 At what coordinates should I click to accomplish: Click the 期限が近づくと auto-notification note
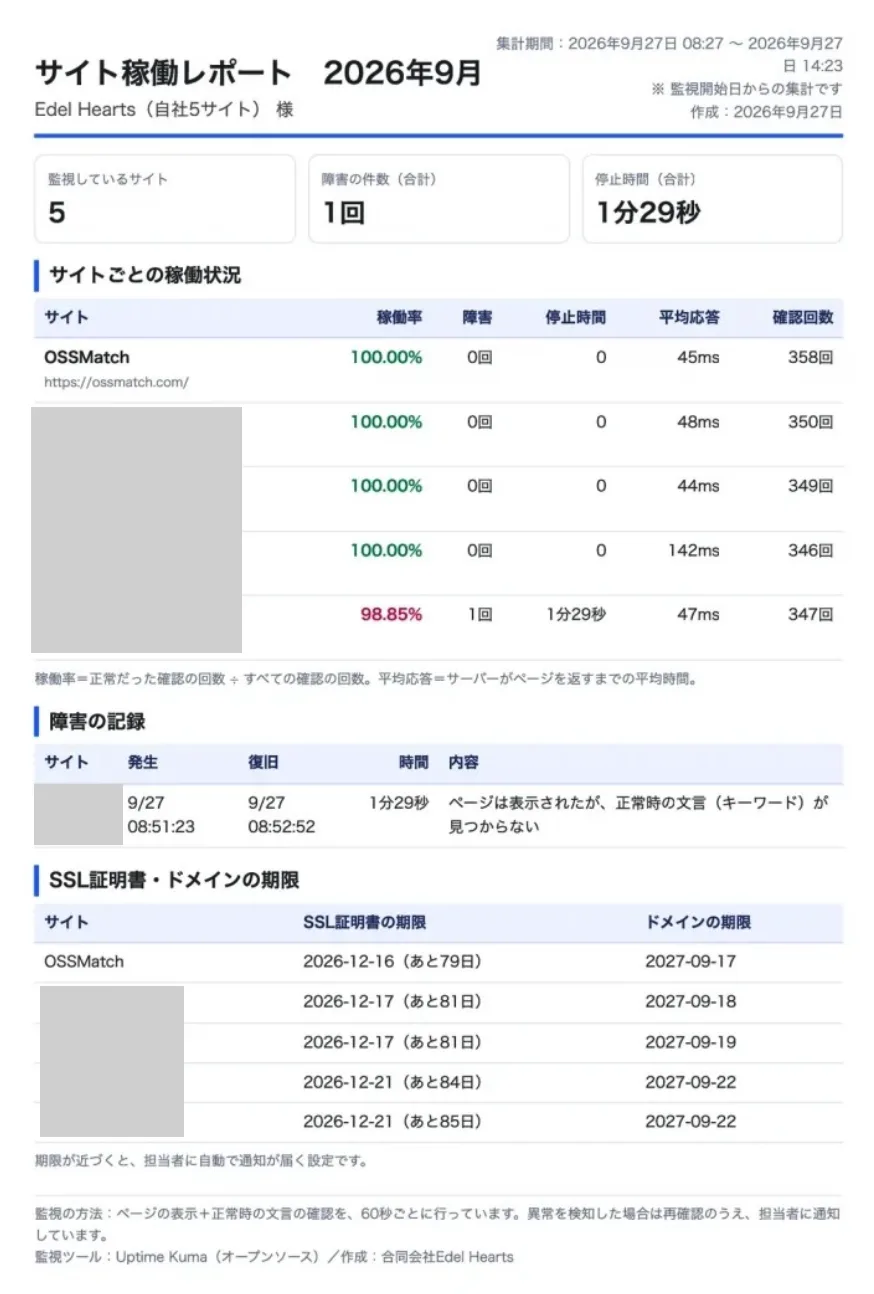point(201,1161)
